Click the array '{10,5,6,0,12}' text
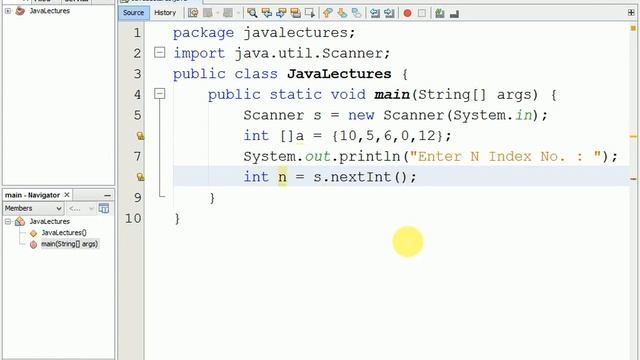Image resolution: width=640 pixels, height=360 pixels. (x=387, y=136)
